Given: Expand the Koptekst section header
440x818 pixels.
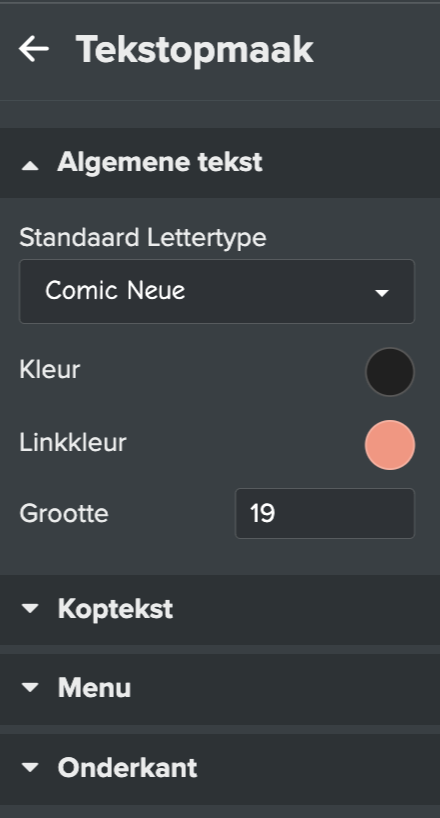Looking at the screenshot, I should pos(220,609).
